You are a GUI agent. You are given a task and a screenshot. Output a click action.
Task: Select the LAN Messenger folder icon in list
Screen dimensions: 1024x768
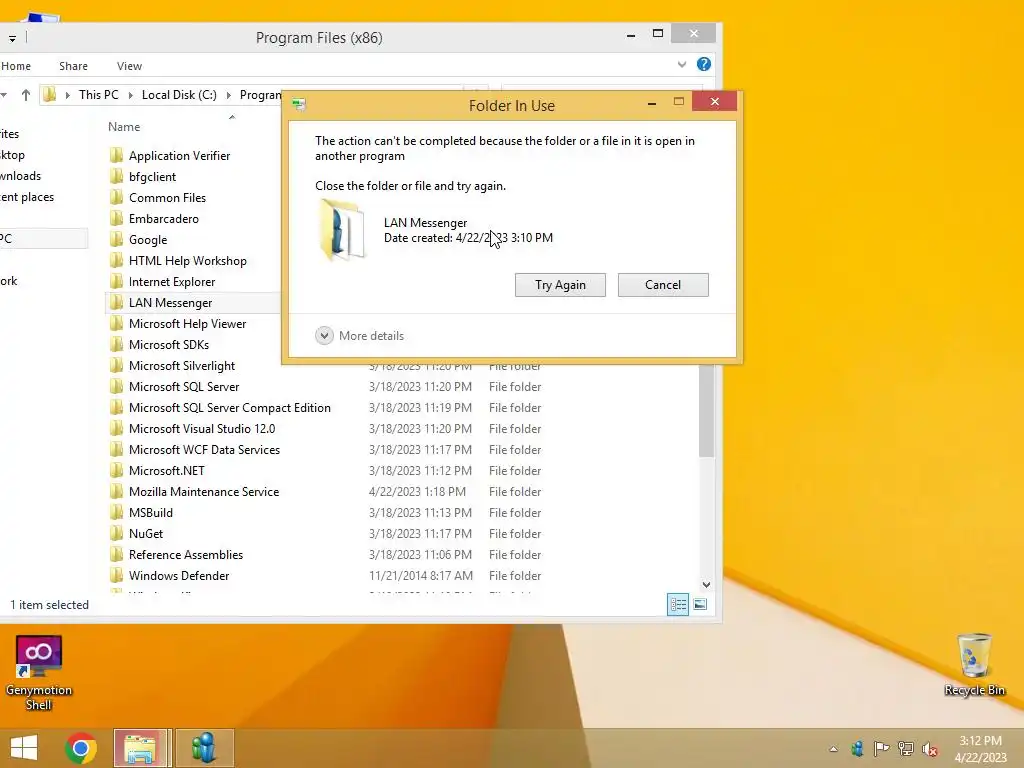click(116, 302)
